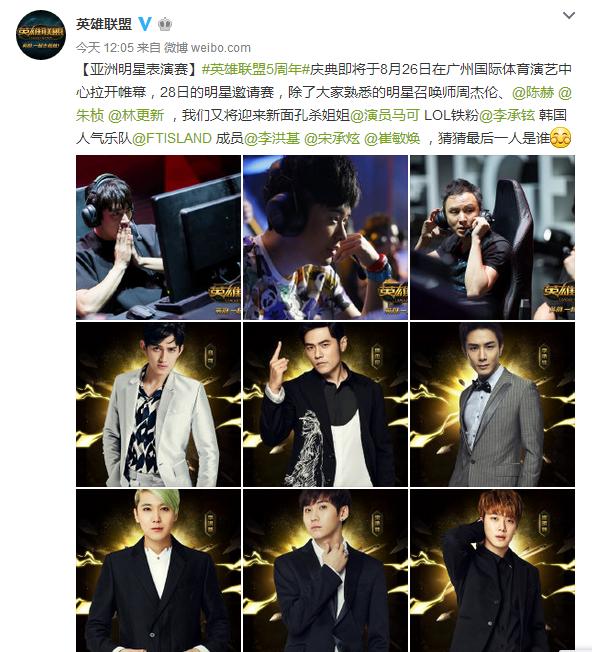The height and width of the screenshot is (652, 592).
Task: Visit the @崔敏焕 mention
Action: pos(392,138)
